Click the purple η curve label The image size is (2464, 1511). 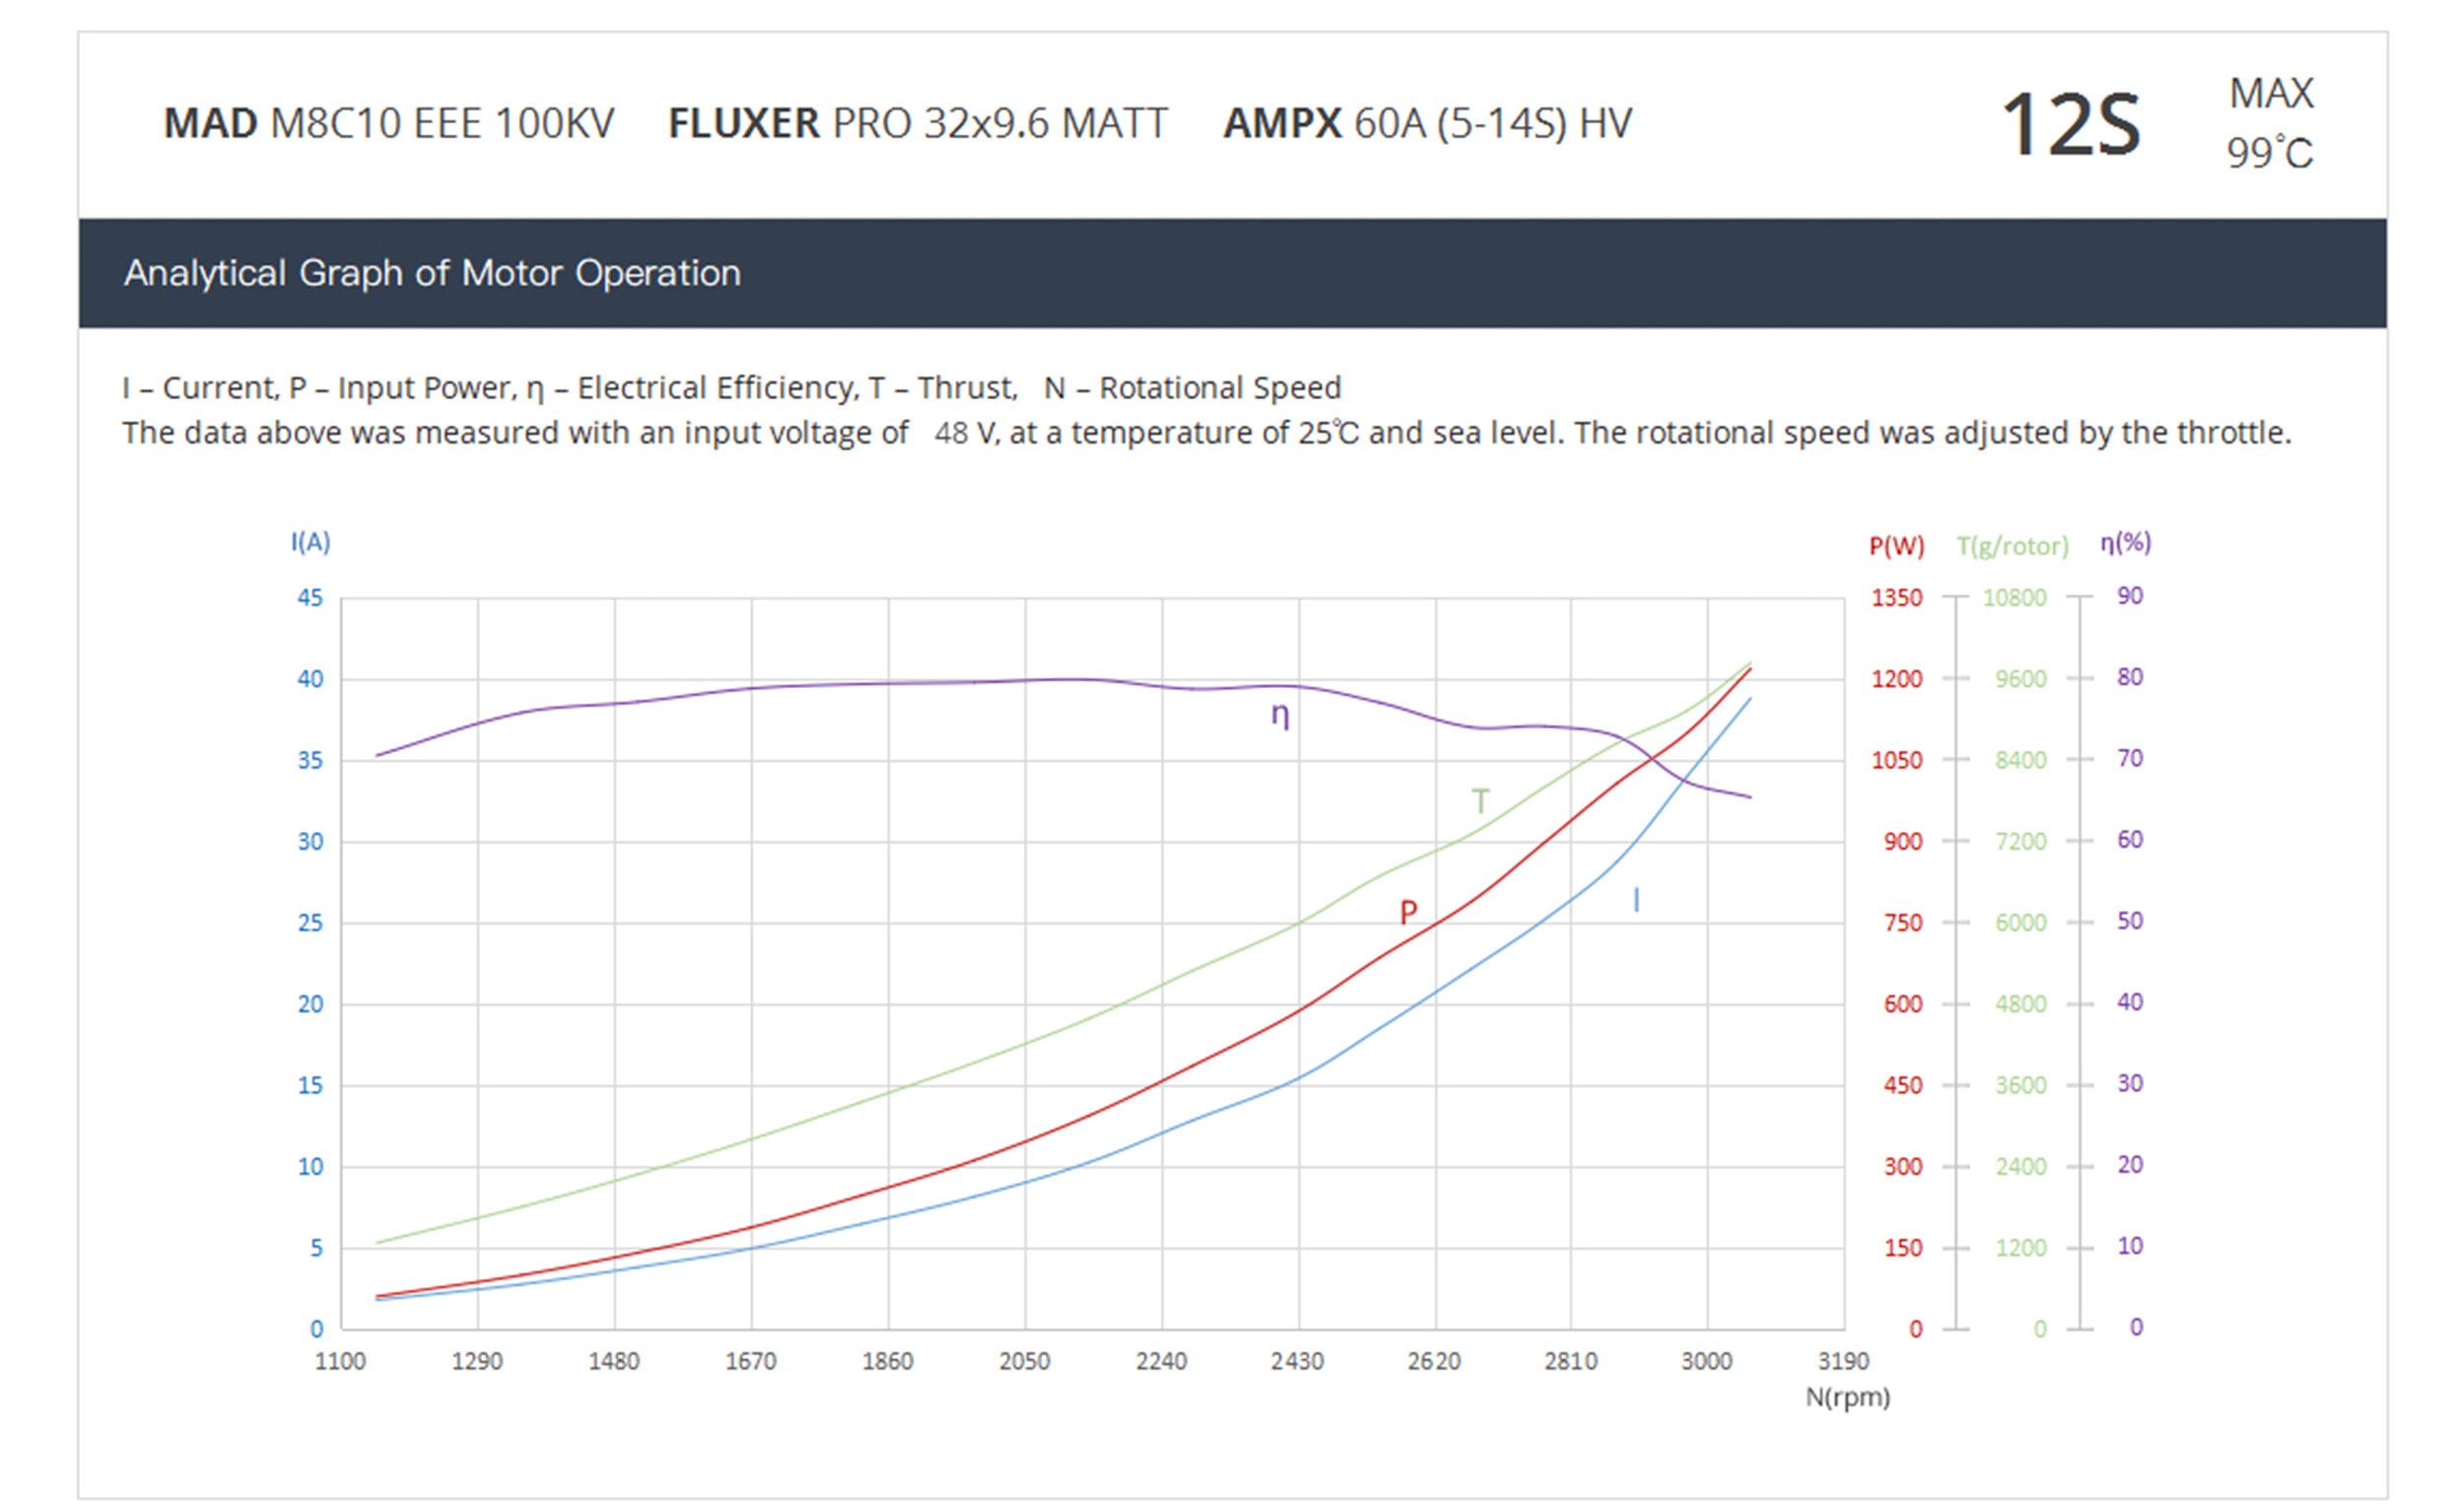[1279, 715]
